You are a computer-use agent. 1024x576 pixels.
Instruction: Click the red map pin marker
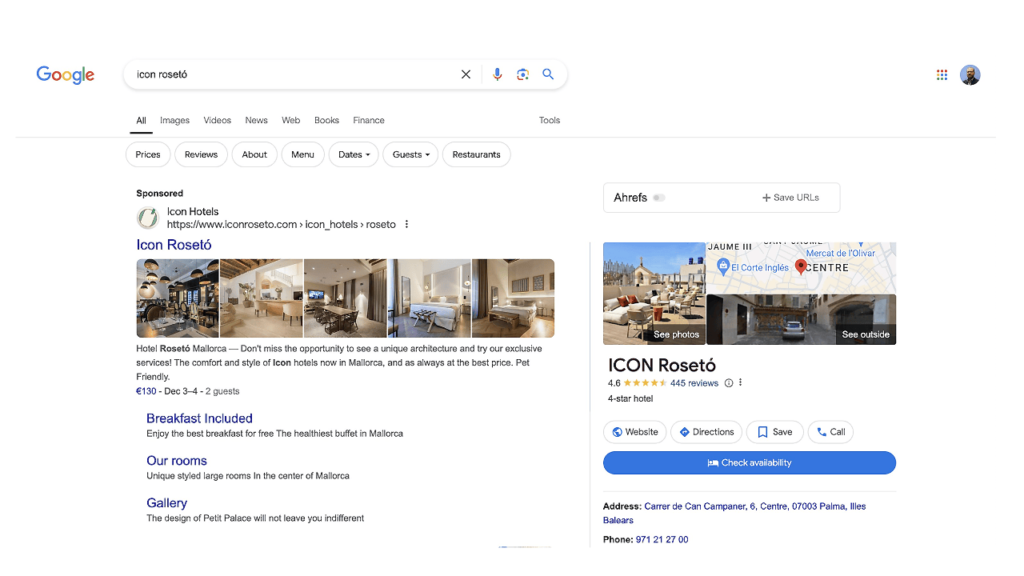pos(801,266)
